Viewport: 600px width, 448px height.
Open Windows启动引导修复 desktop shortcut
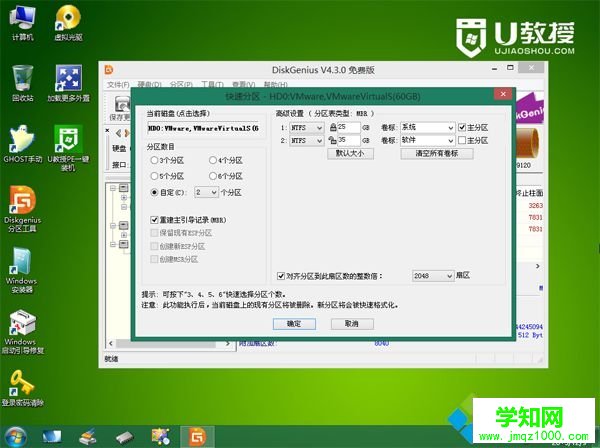coord(23,331)
